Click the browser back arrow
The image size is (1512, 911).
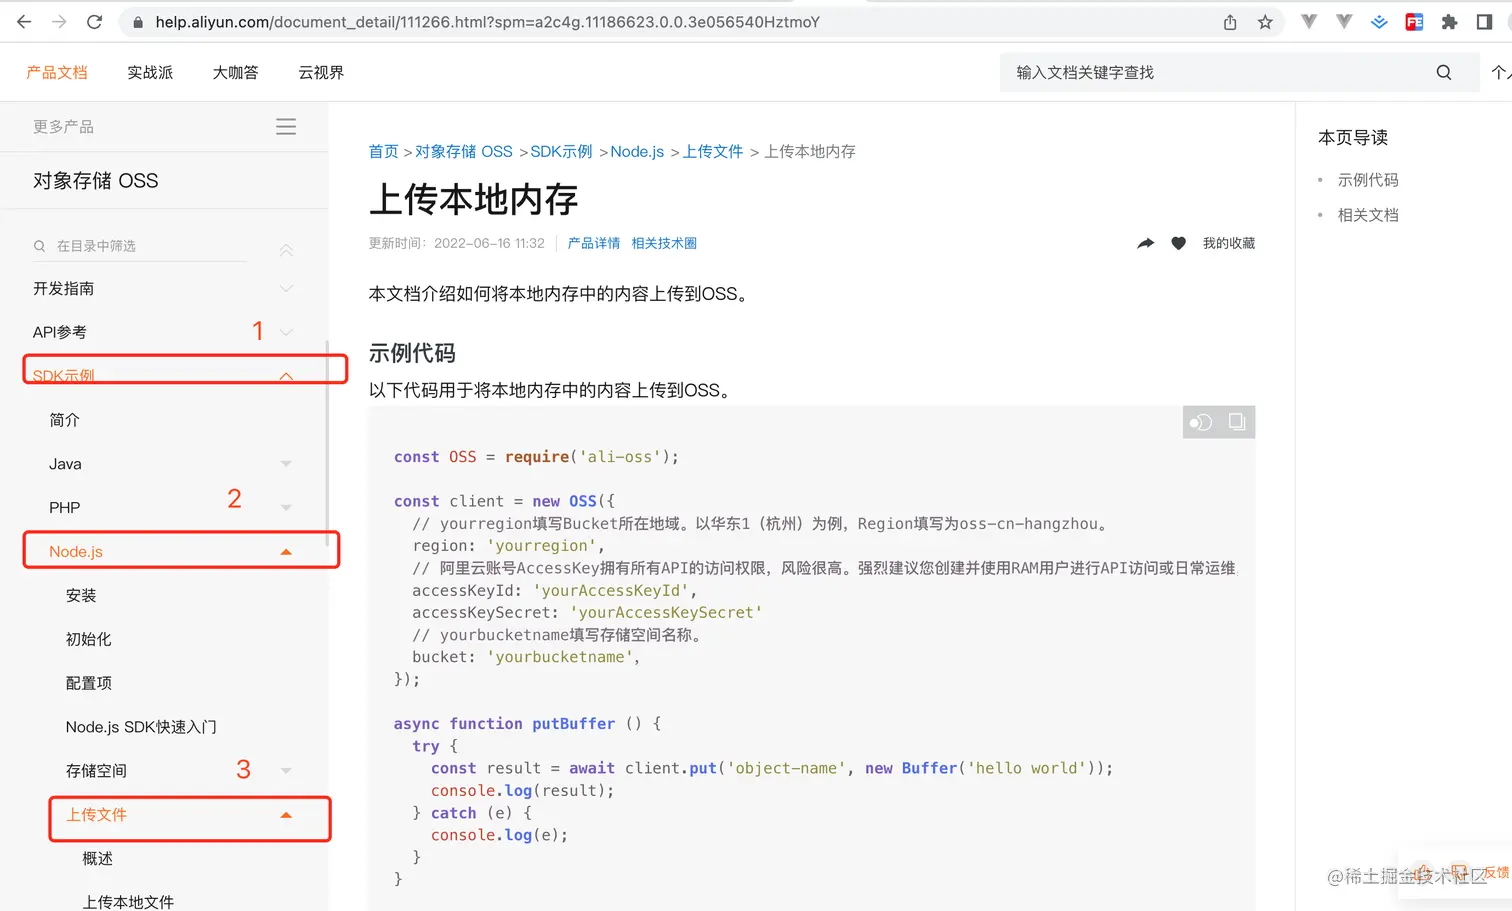coord(24,22)
